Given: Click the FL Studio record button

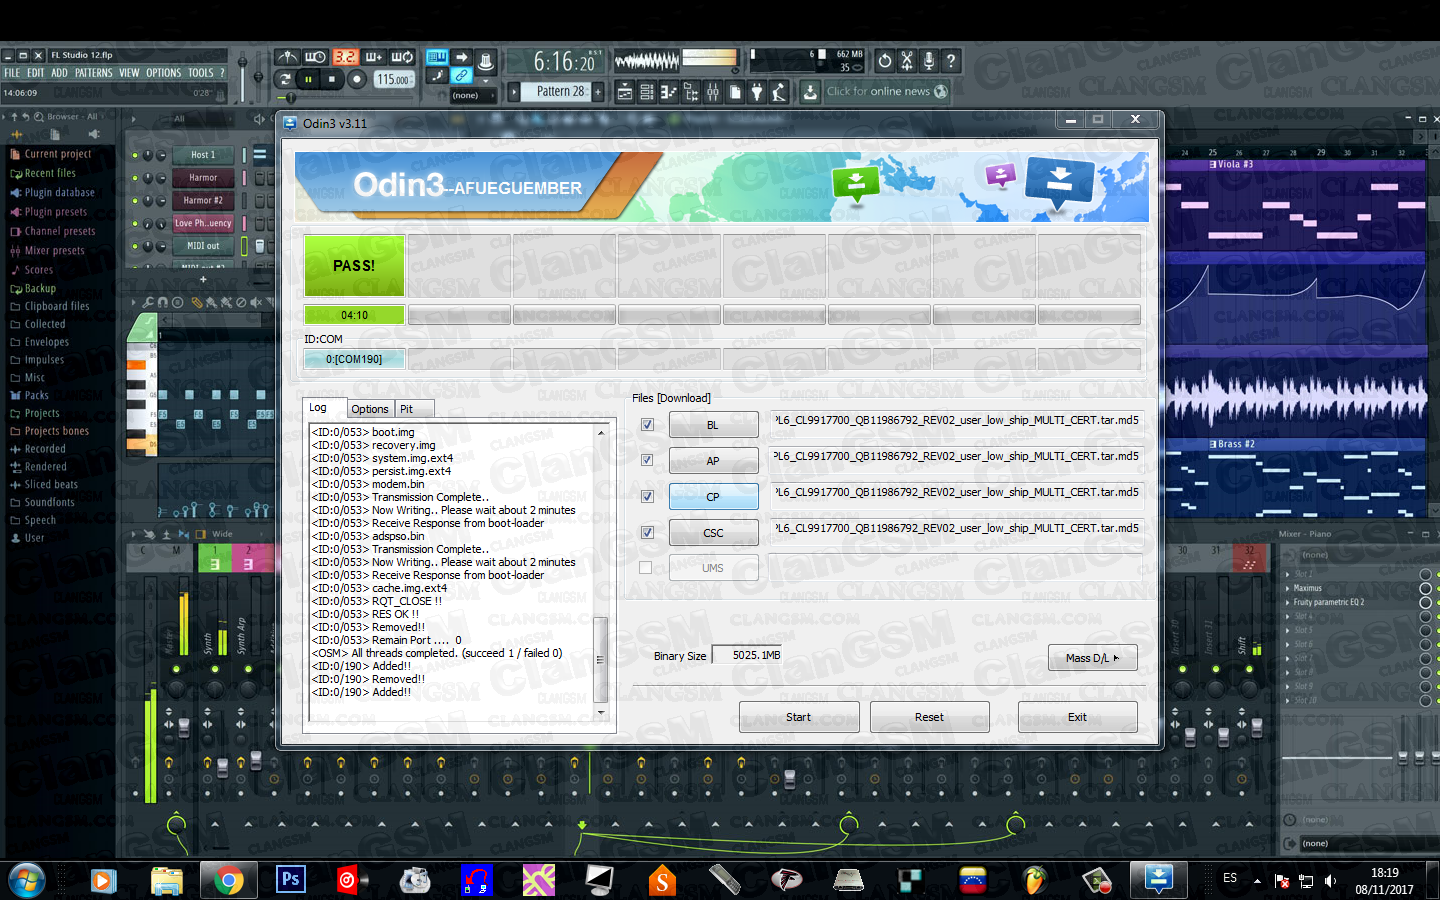Looking at the screenshot, I should point(357,79).
